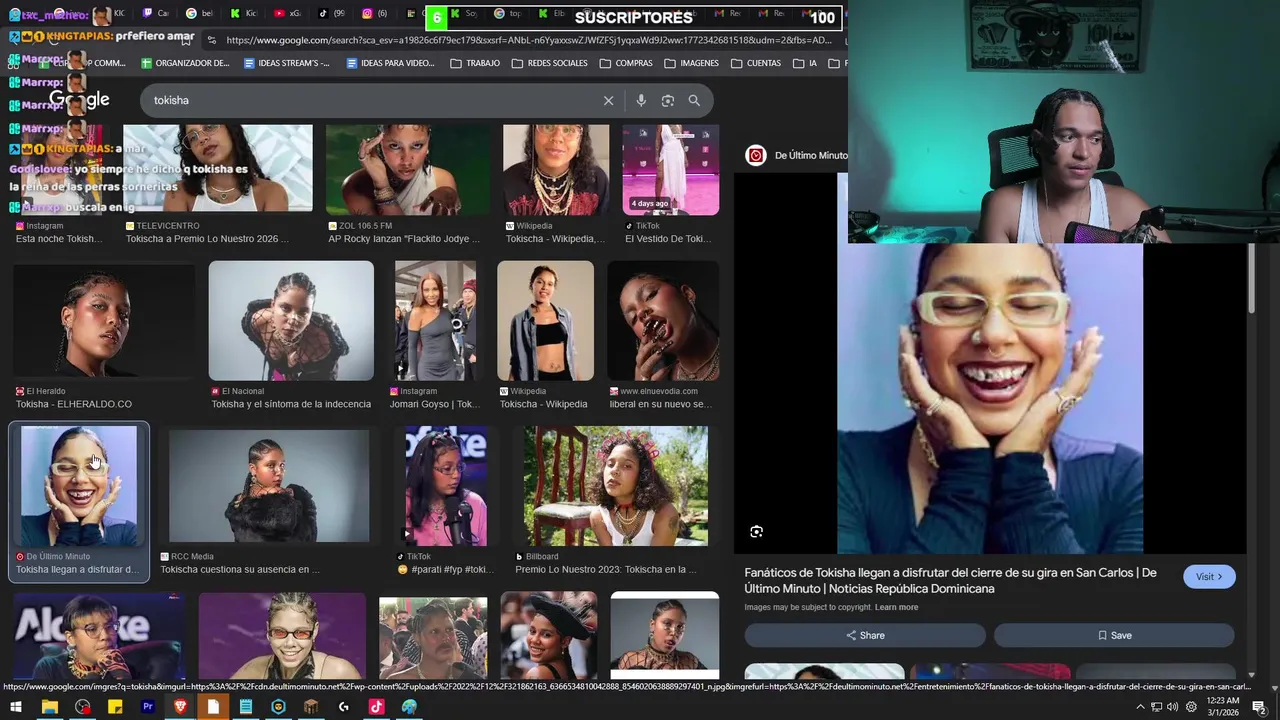
Task: Show hidden system tray icons
Action: pos(1140,707)
